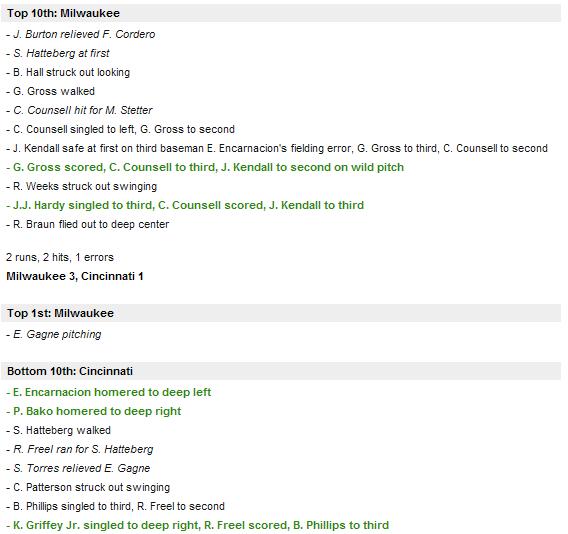The image size is (568, 534).
Task: Click the 'Top 1st: Milwaukee' header
Action: pyautogui.click(x=281, y=313)
